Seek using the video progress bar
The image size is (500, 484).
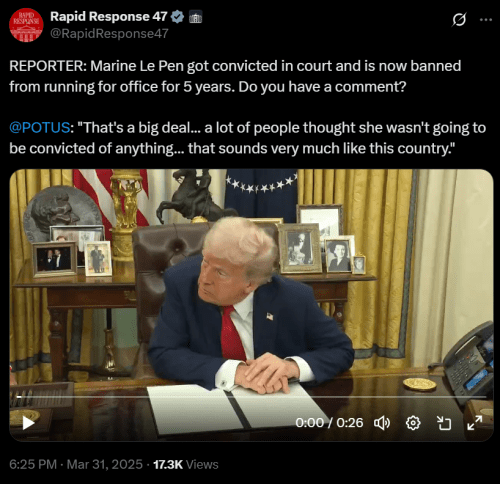251,397
